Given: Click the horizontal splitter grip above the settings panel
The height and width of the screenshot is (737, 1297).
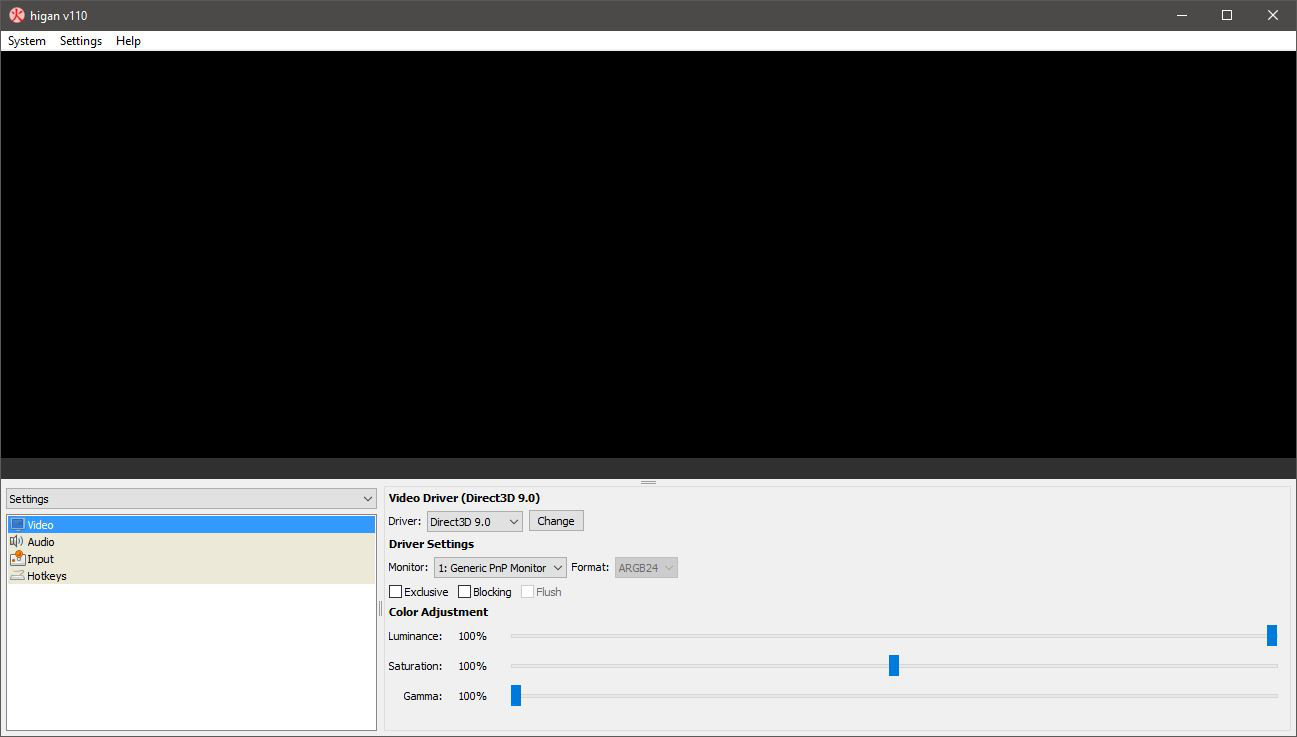Looking at the screenshot, I should 648,482.
